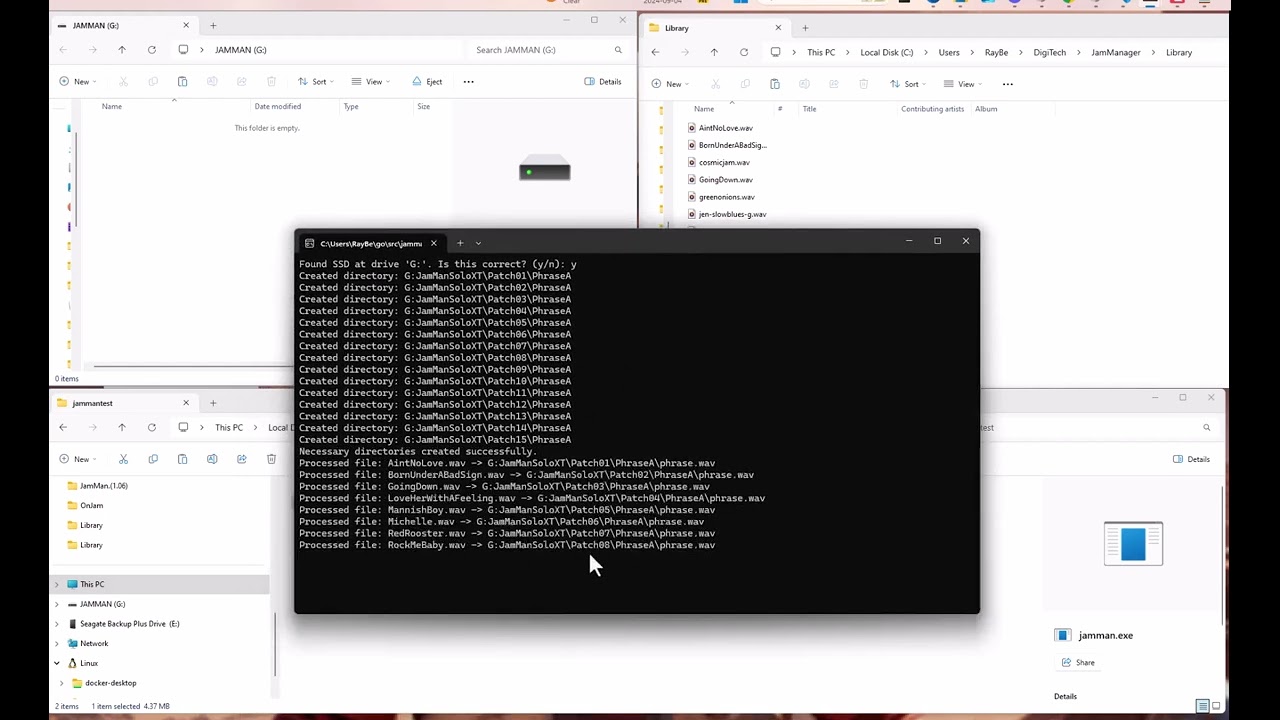The image size is (1280, 720).
Task: Select cosmicjam.wav file
Action: [724, 162]
